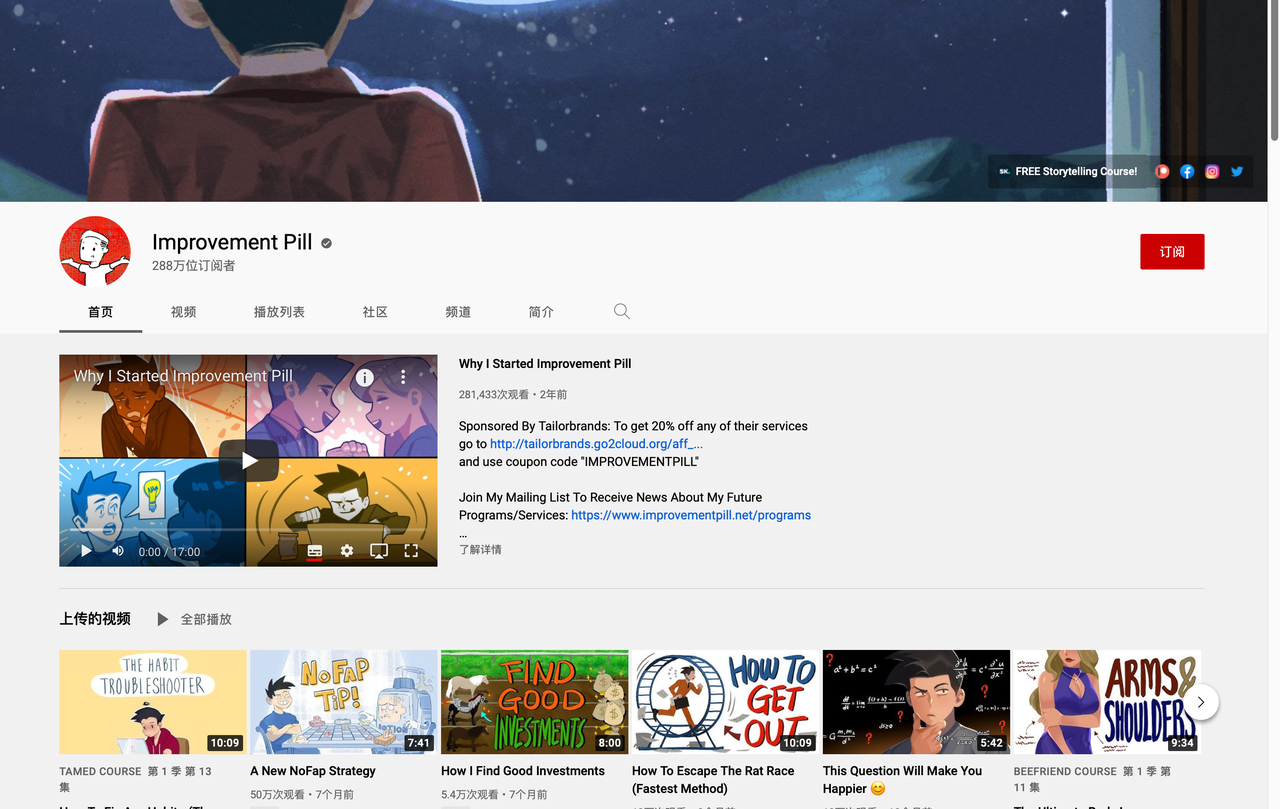The height and width of the screenshot is (809, 1280).
Task: Open video settings gear icon
Action: 347,551
